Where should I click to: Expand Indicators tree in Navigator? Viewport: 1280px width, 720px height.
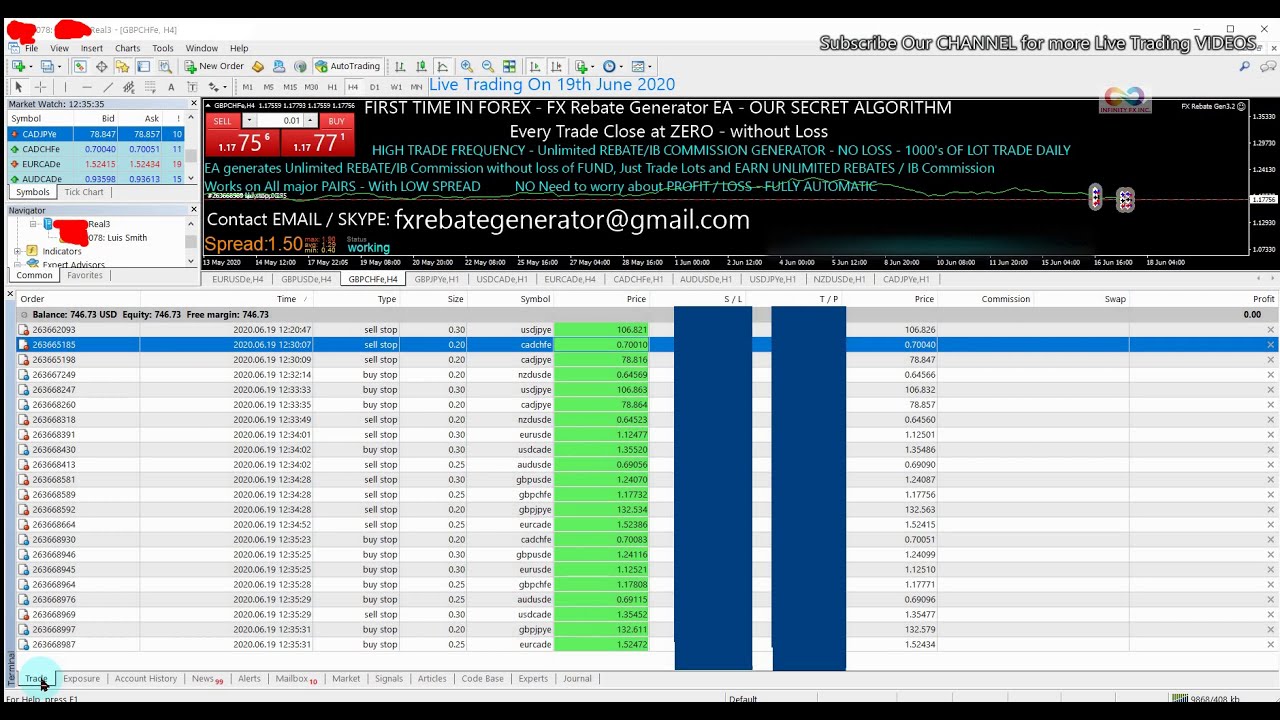coord(18,251)
